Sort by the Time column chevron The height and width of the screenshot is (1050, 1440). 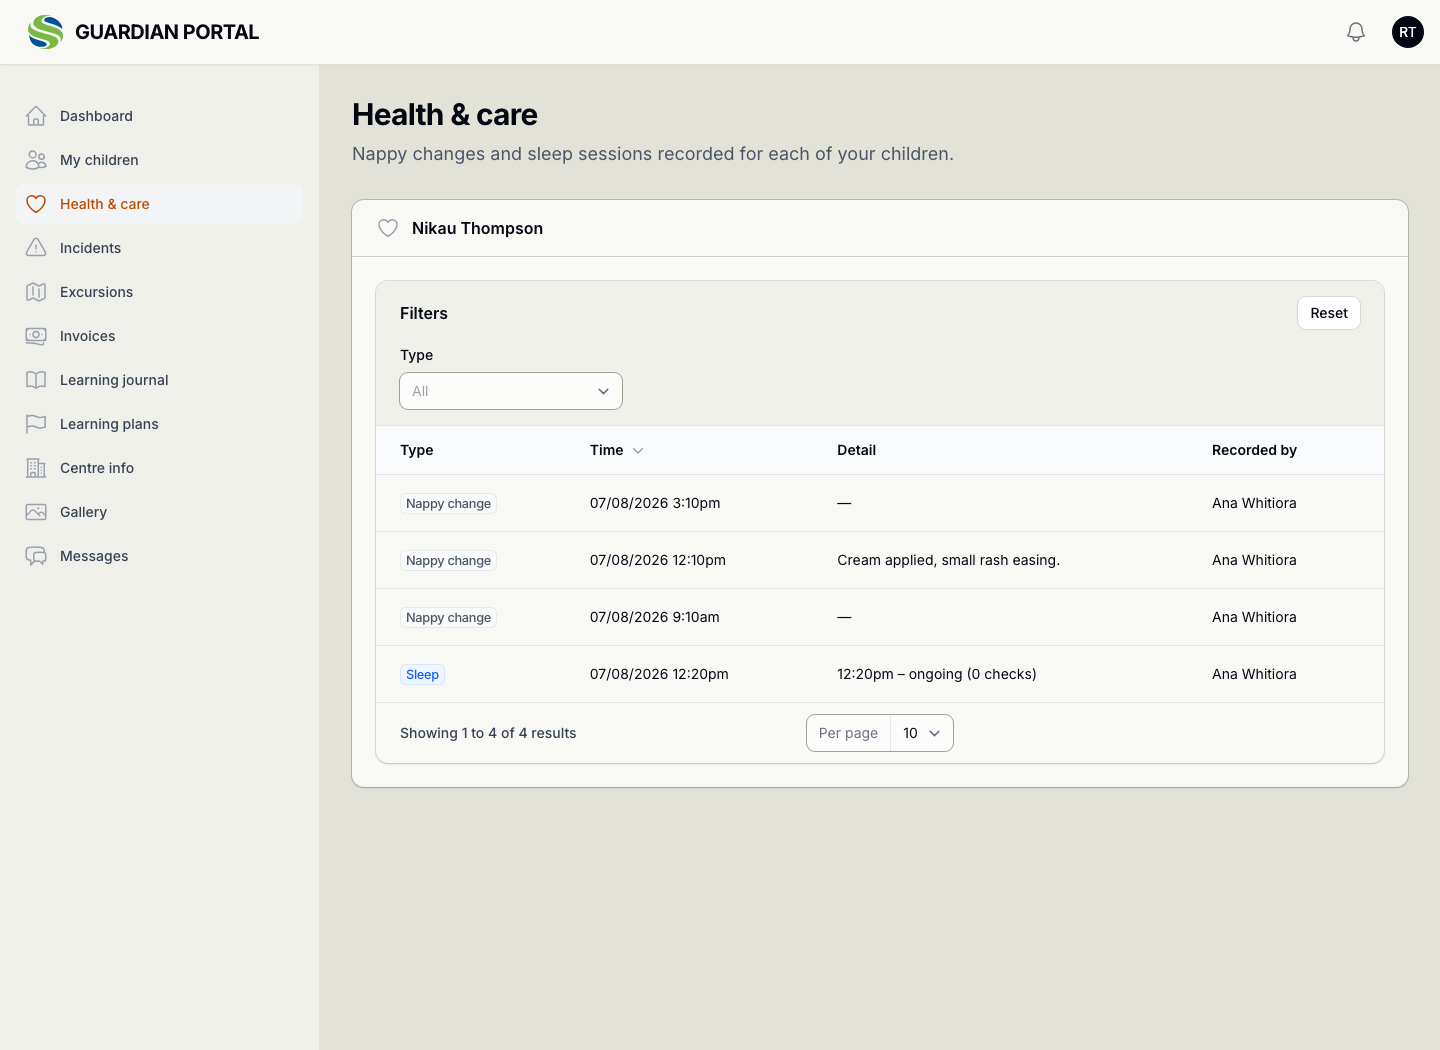click(638, 451)
